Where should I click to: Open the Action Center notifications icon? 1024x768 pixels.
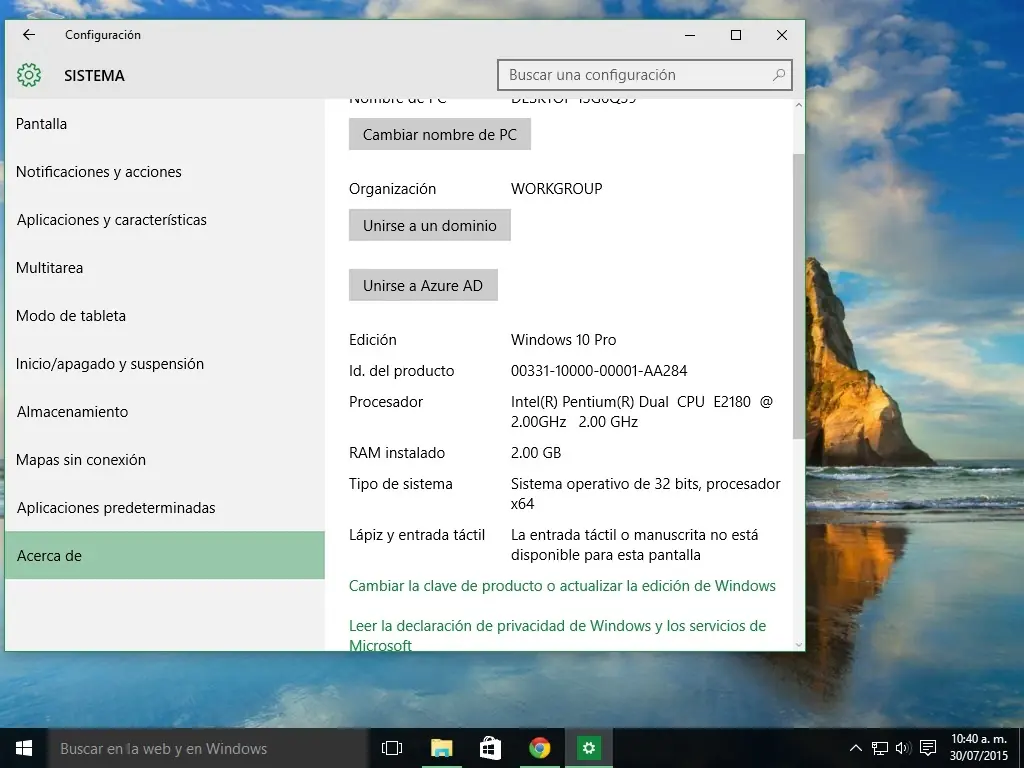tap(927, 748)
